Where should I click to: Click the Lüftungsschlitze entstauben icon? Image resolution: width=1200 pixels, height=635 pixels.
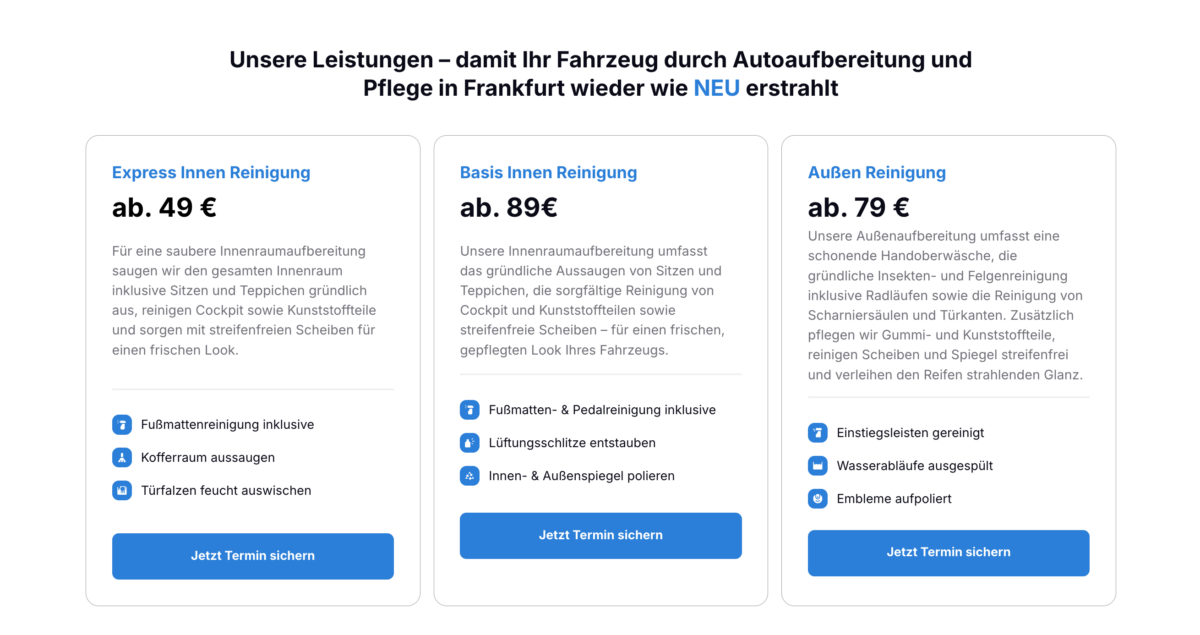click(x=470, y=443)
